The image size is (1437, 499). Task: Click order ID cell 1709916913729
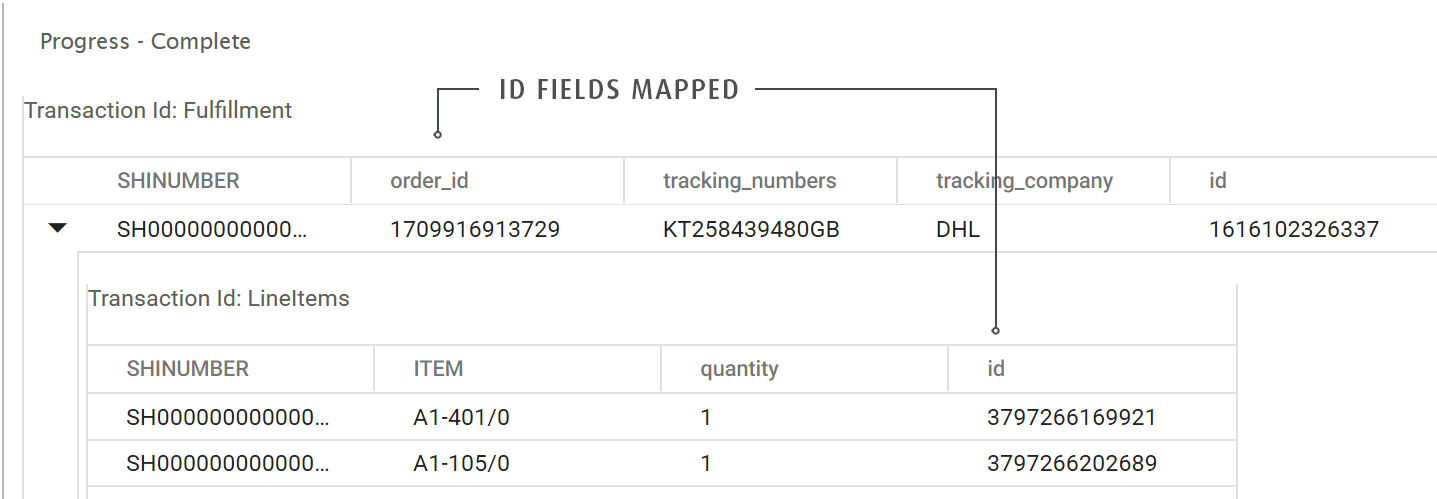click(475, 230)
